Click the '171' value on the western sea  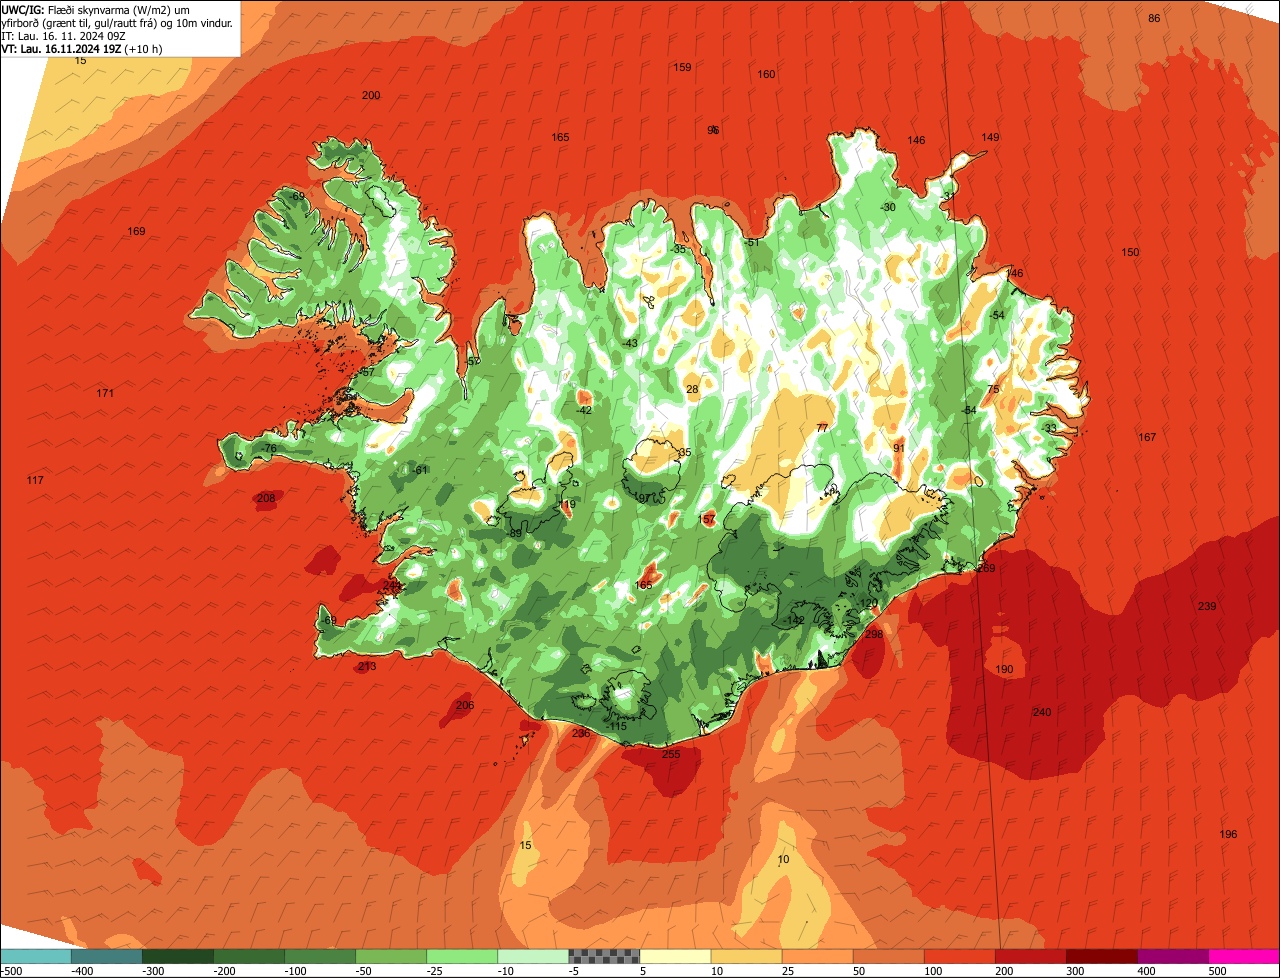click(x=105, y=394)
